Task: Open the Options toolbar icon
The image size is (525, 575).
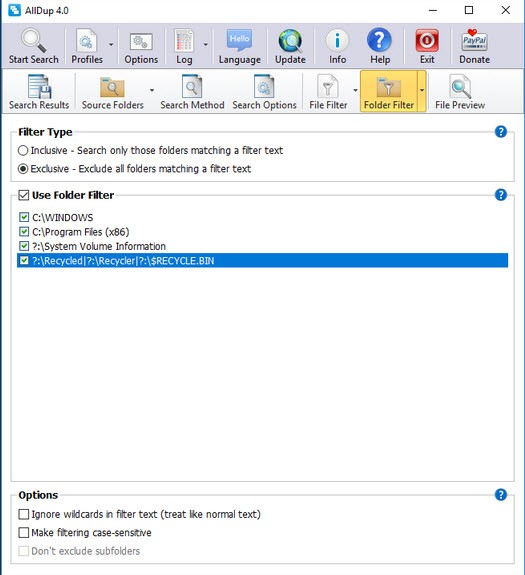Action: 141,41
